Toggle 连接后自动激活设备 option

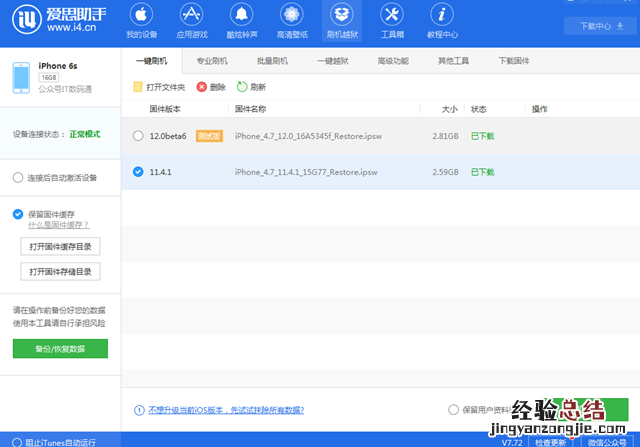[x=18, y=178]
